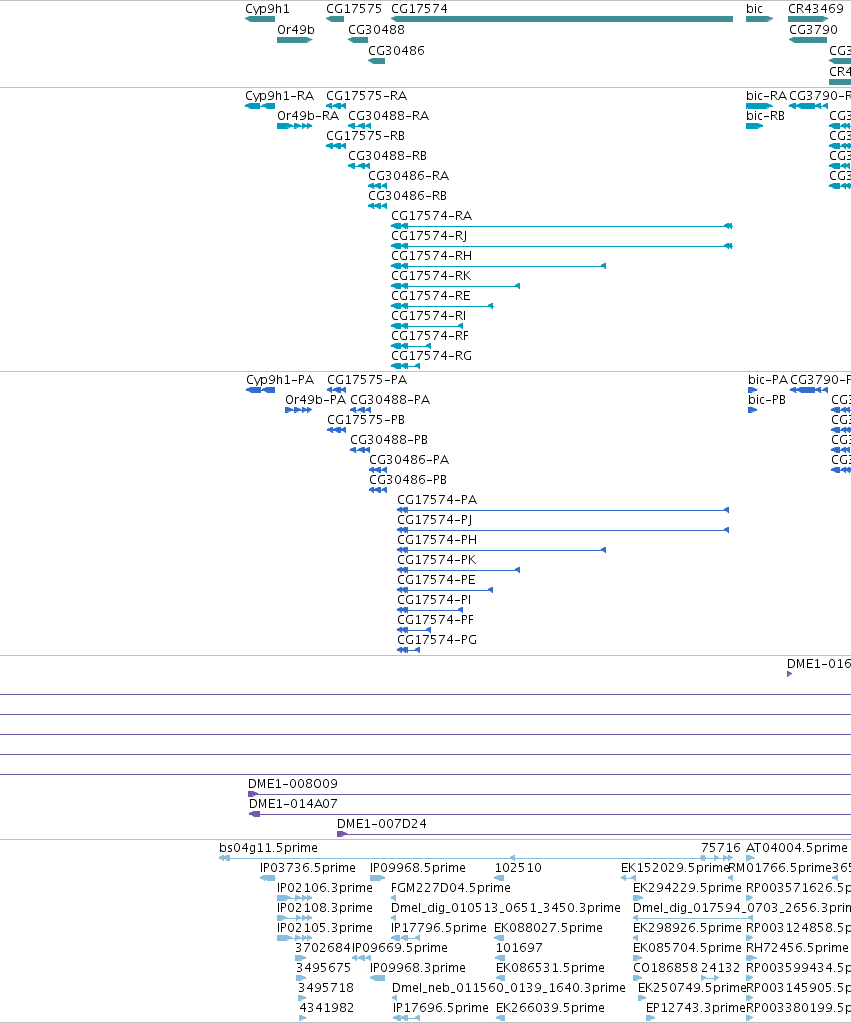
Task: Select the CG17574-RG transcript label
Action: [x=431, y=356]
